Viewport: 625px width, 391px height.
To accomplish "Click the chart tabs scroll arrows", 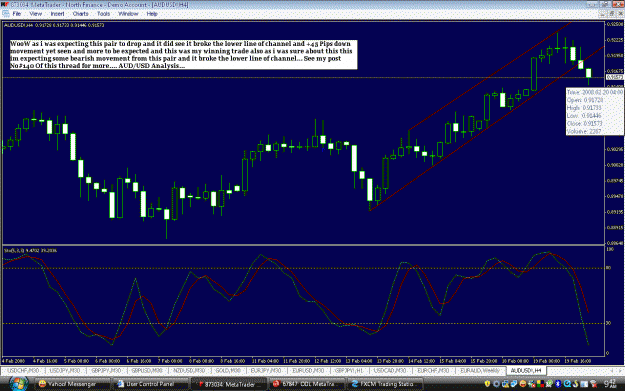I will coord(616,371).
